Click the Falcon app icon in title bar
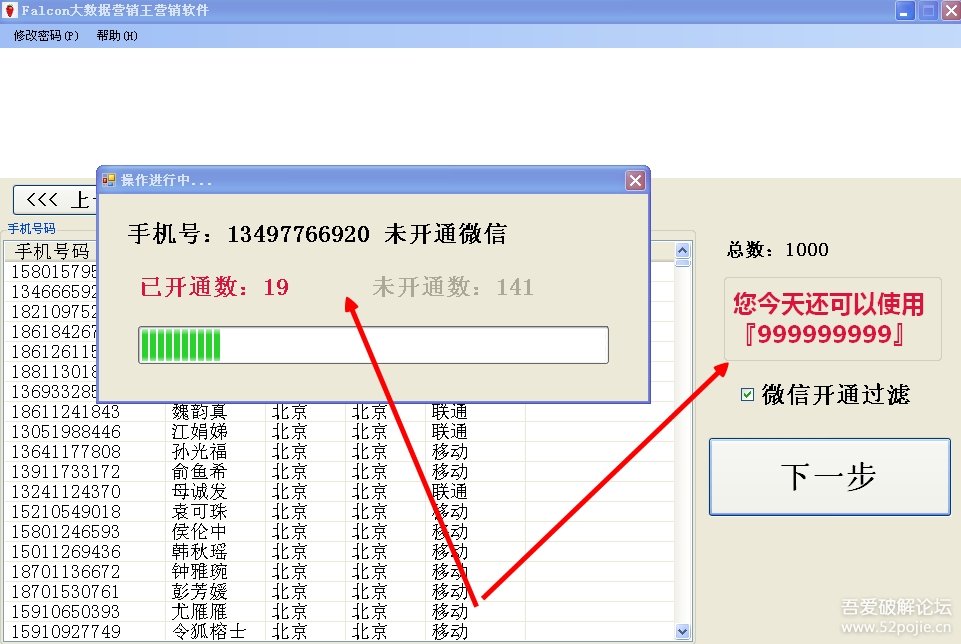 9,10
